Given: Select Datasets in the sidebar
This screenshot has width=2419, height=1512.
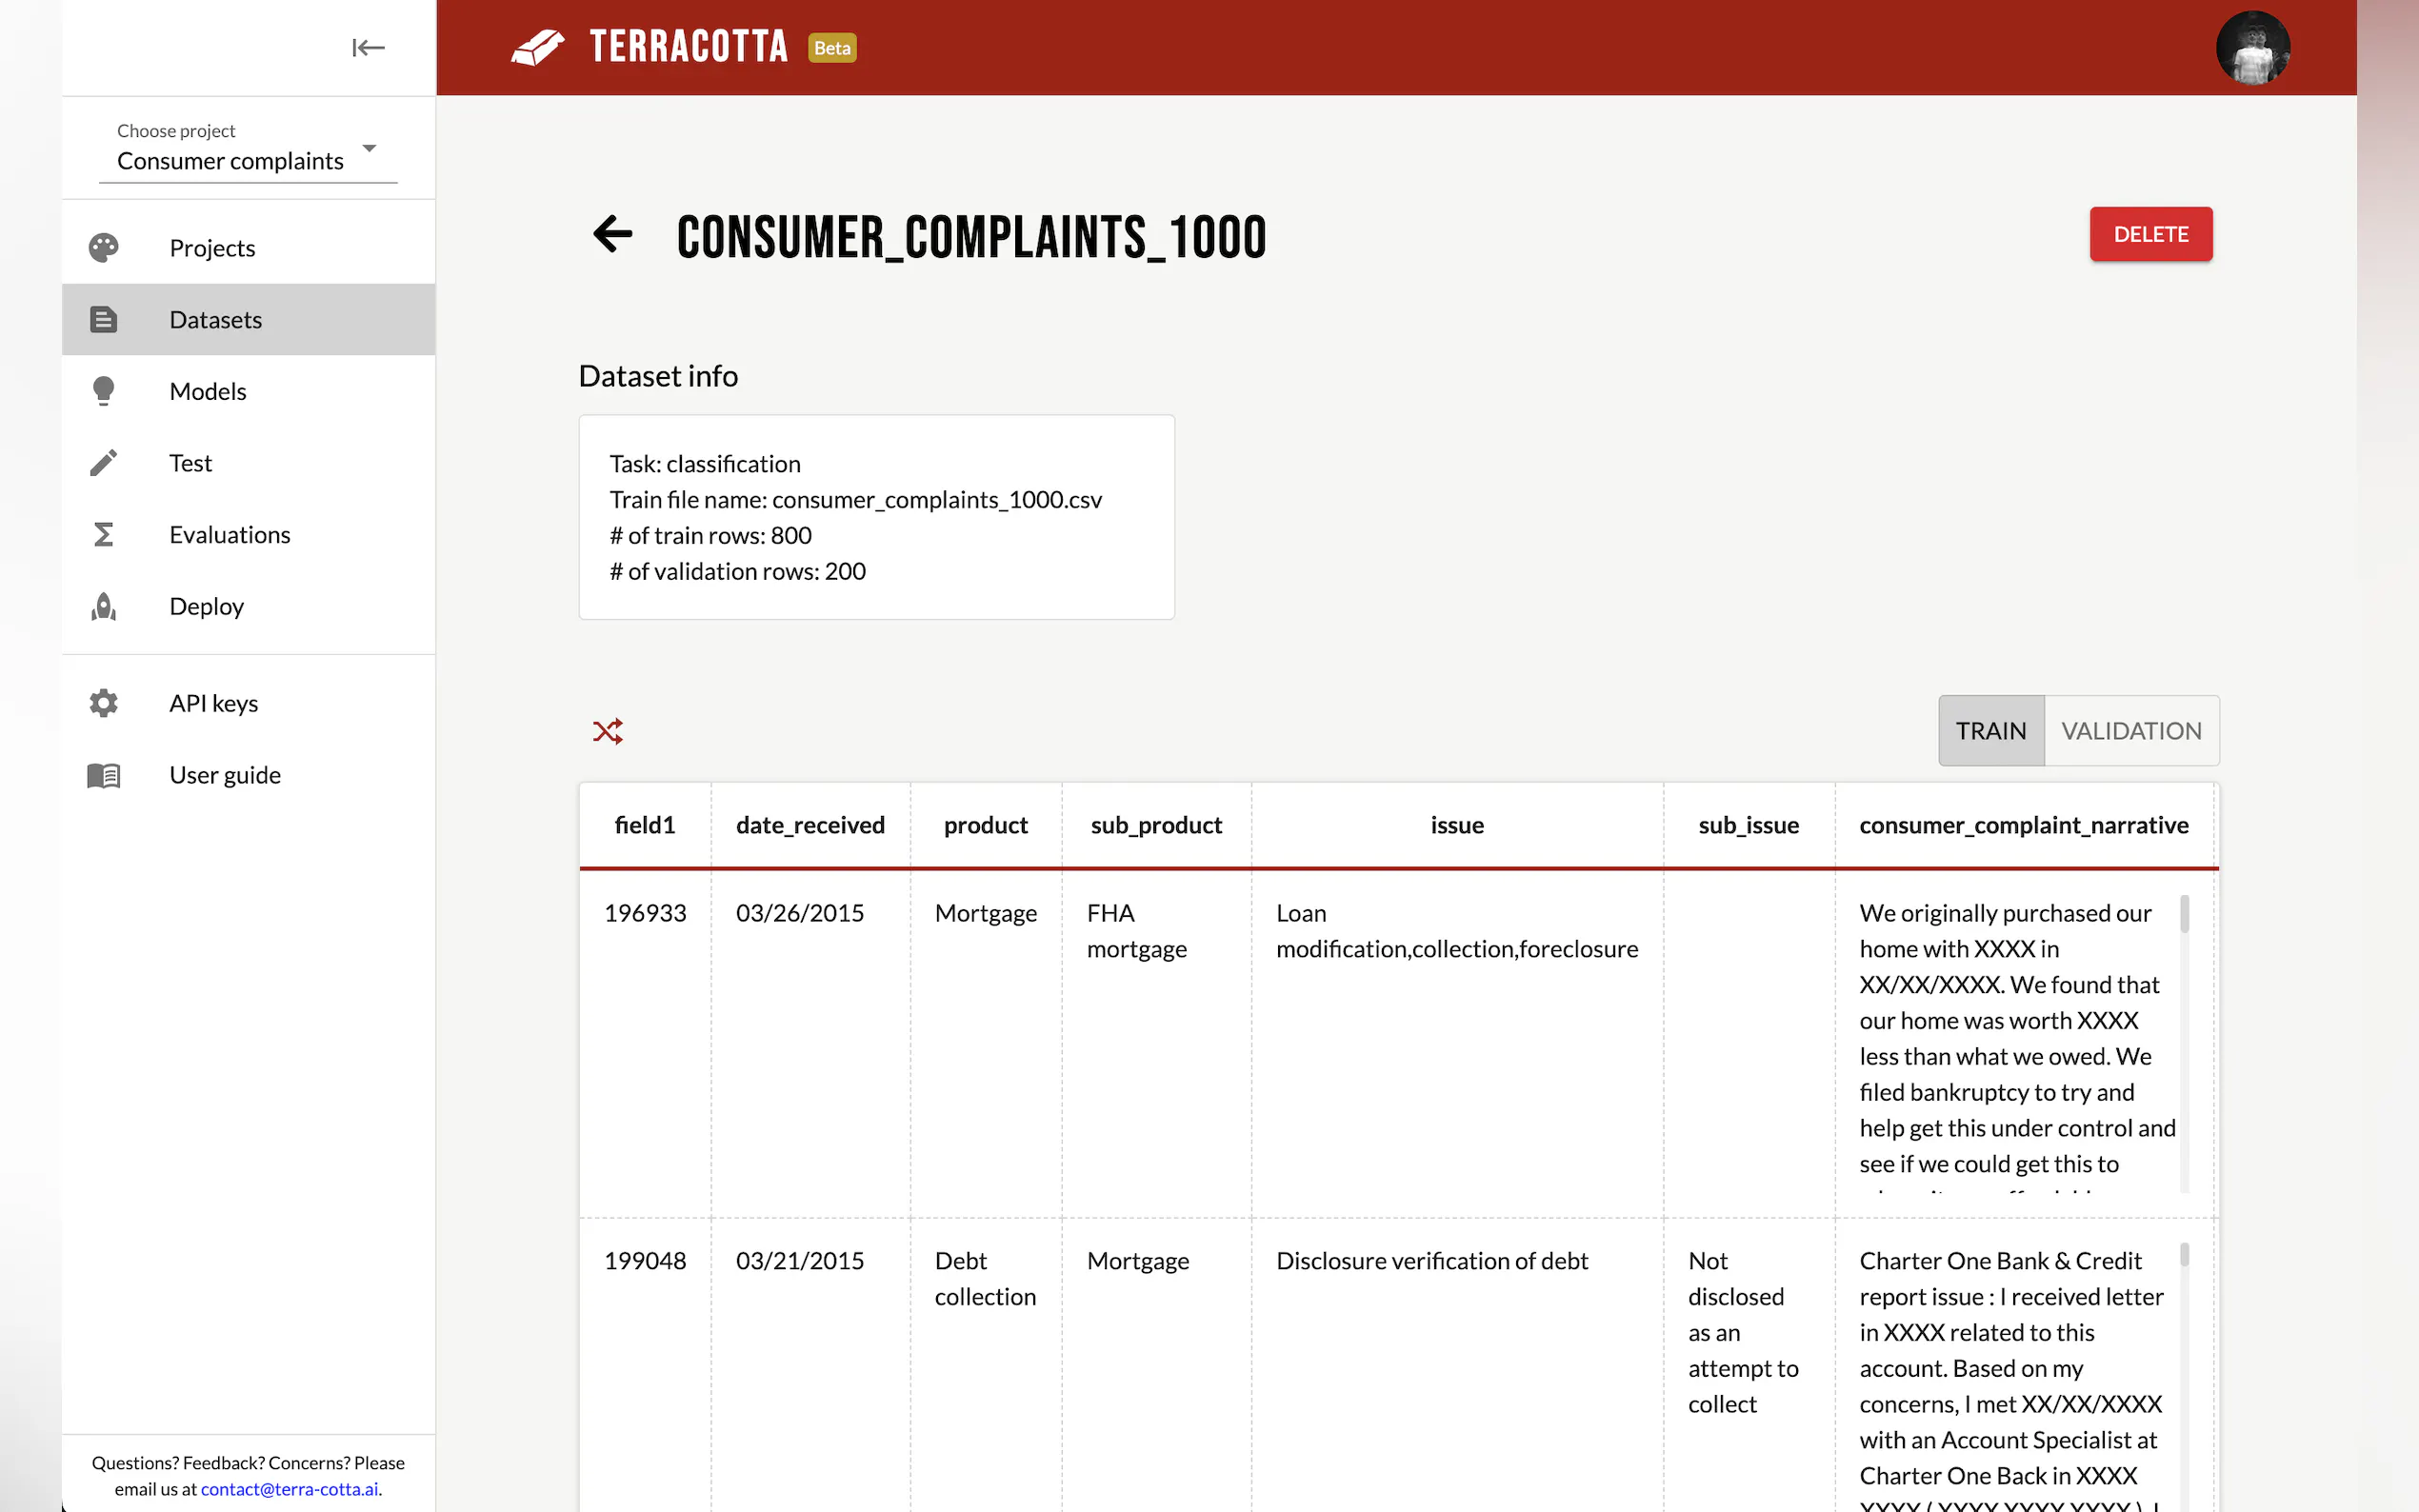Looking at the screenshot, I should 216,320.
